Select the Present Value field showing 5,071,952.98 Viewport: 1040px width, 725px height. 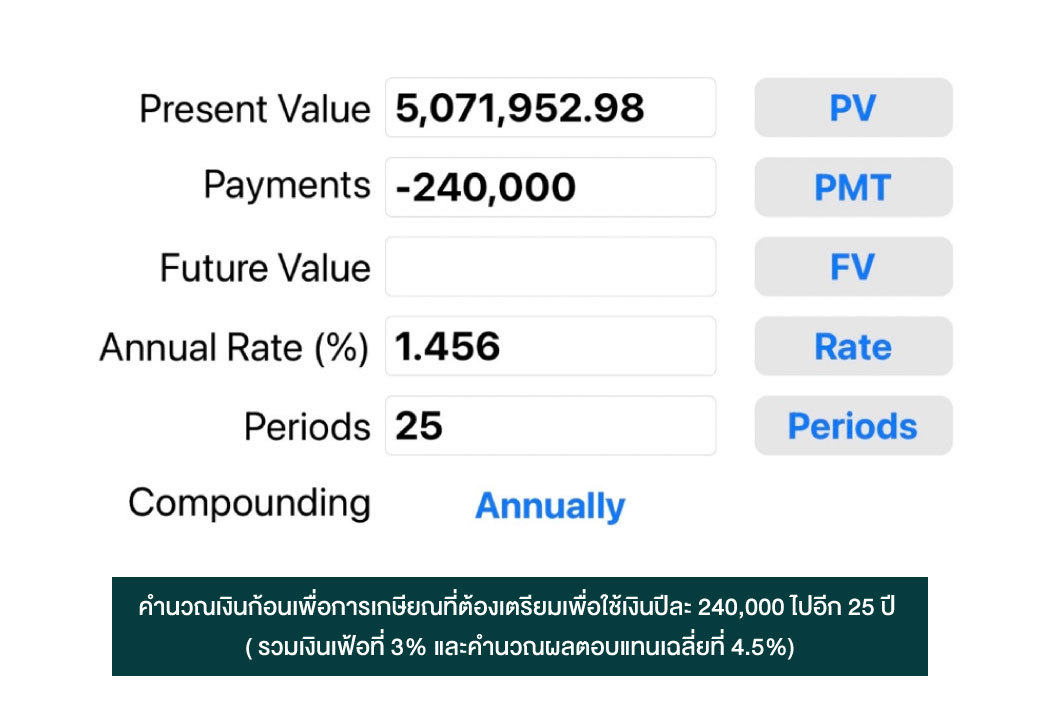tap(551, 107)
